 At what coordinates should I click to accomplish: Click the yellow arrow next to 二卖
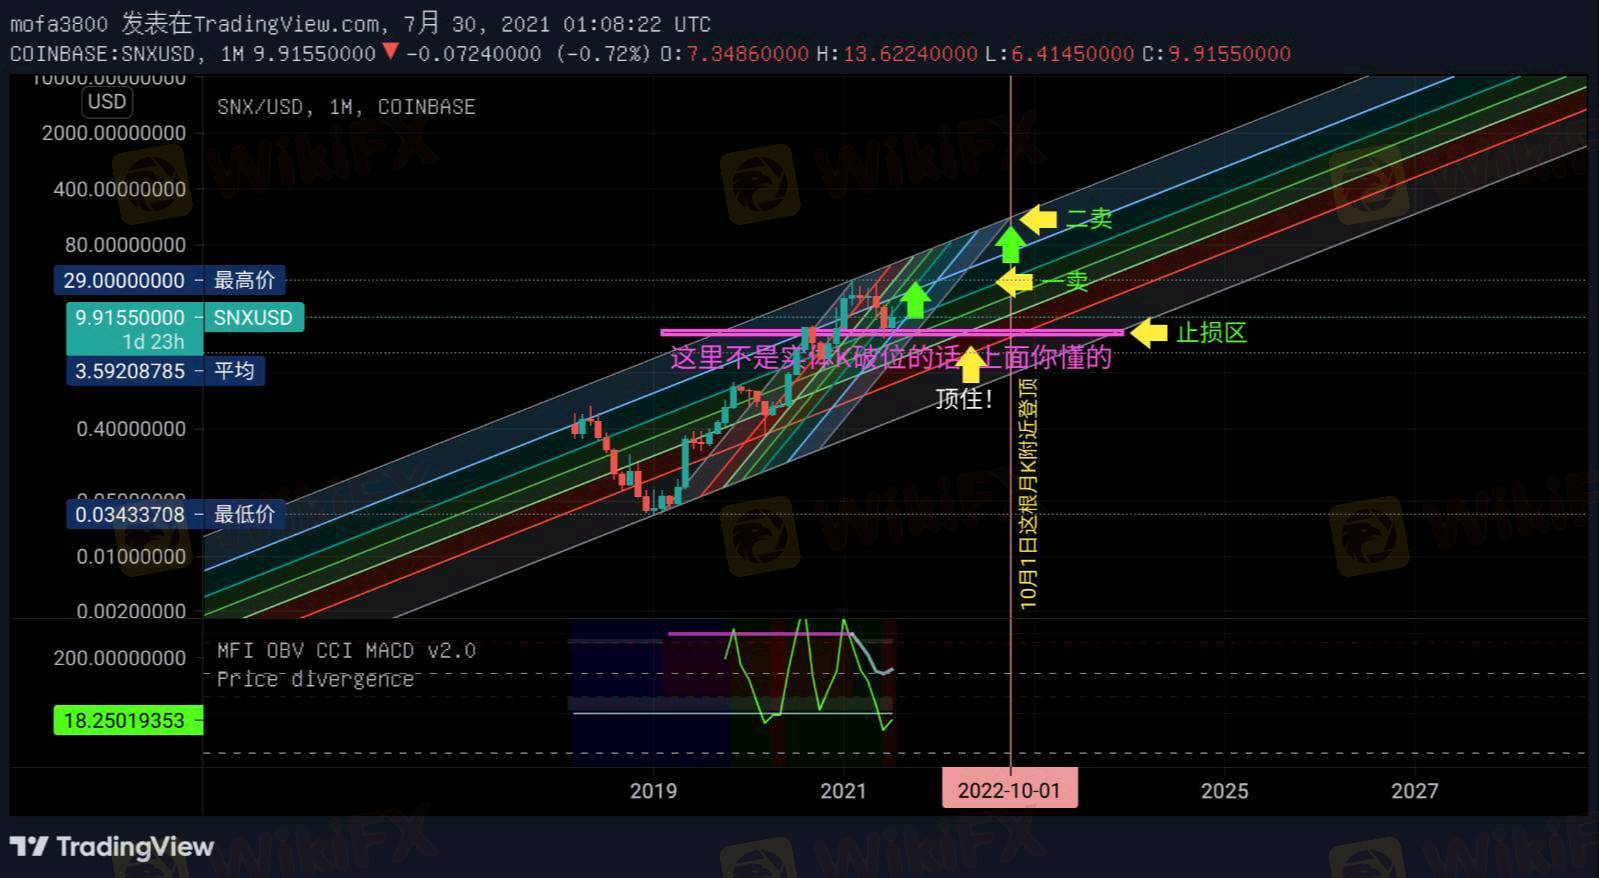pyautogui.click(x=1039, y=219)
